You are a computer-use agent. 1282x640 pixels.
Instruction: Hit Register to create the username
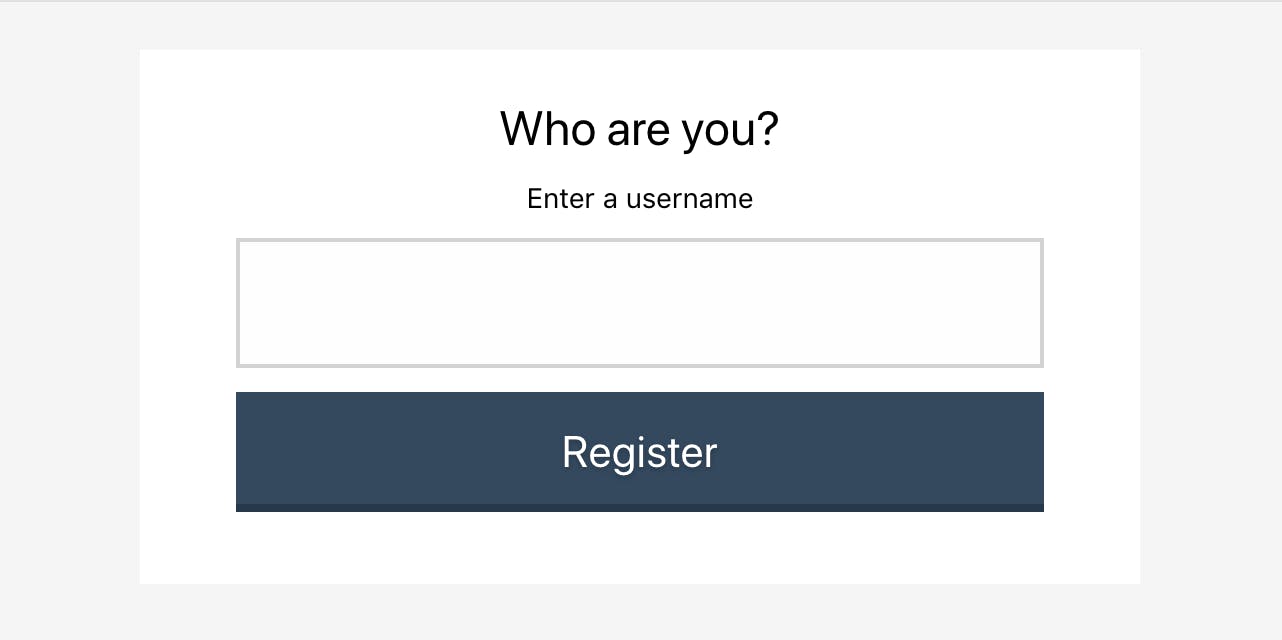640,451
